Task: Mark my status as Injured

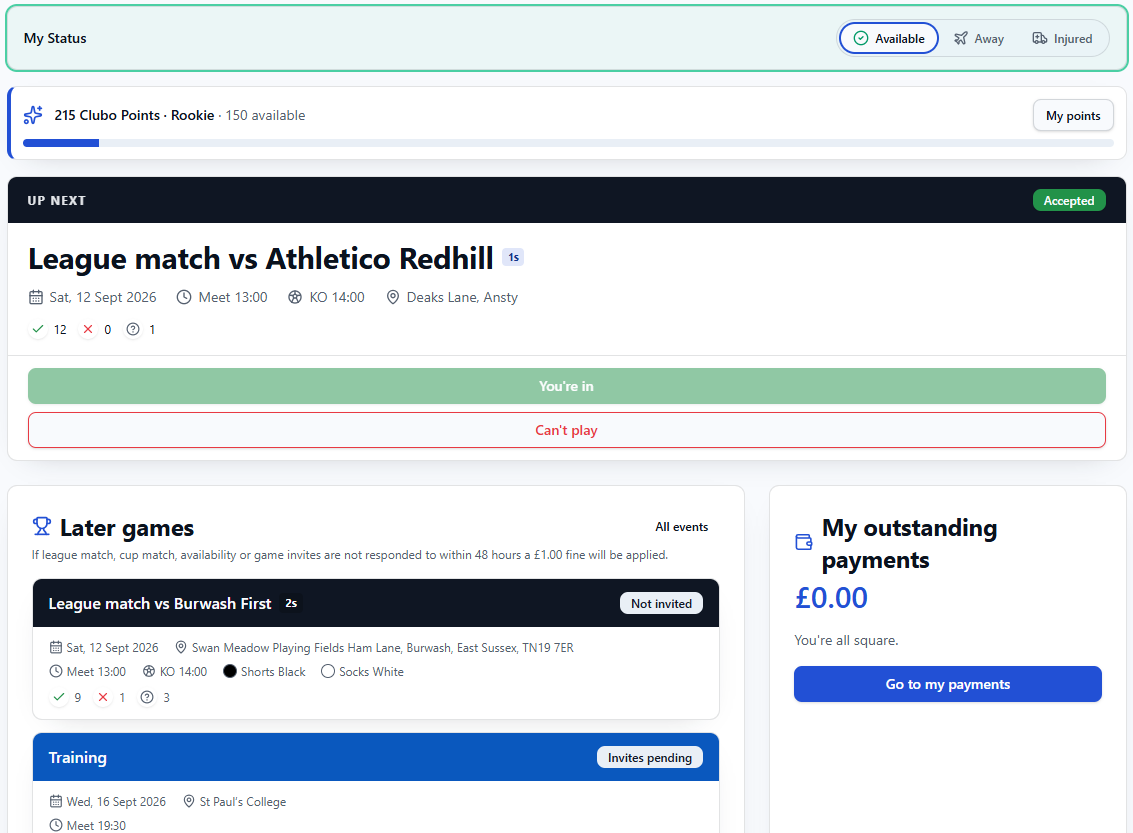Action: coord(1061,38)
